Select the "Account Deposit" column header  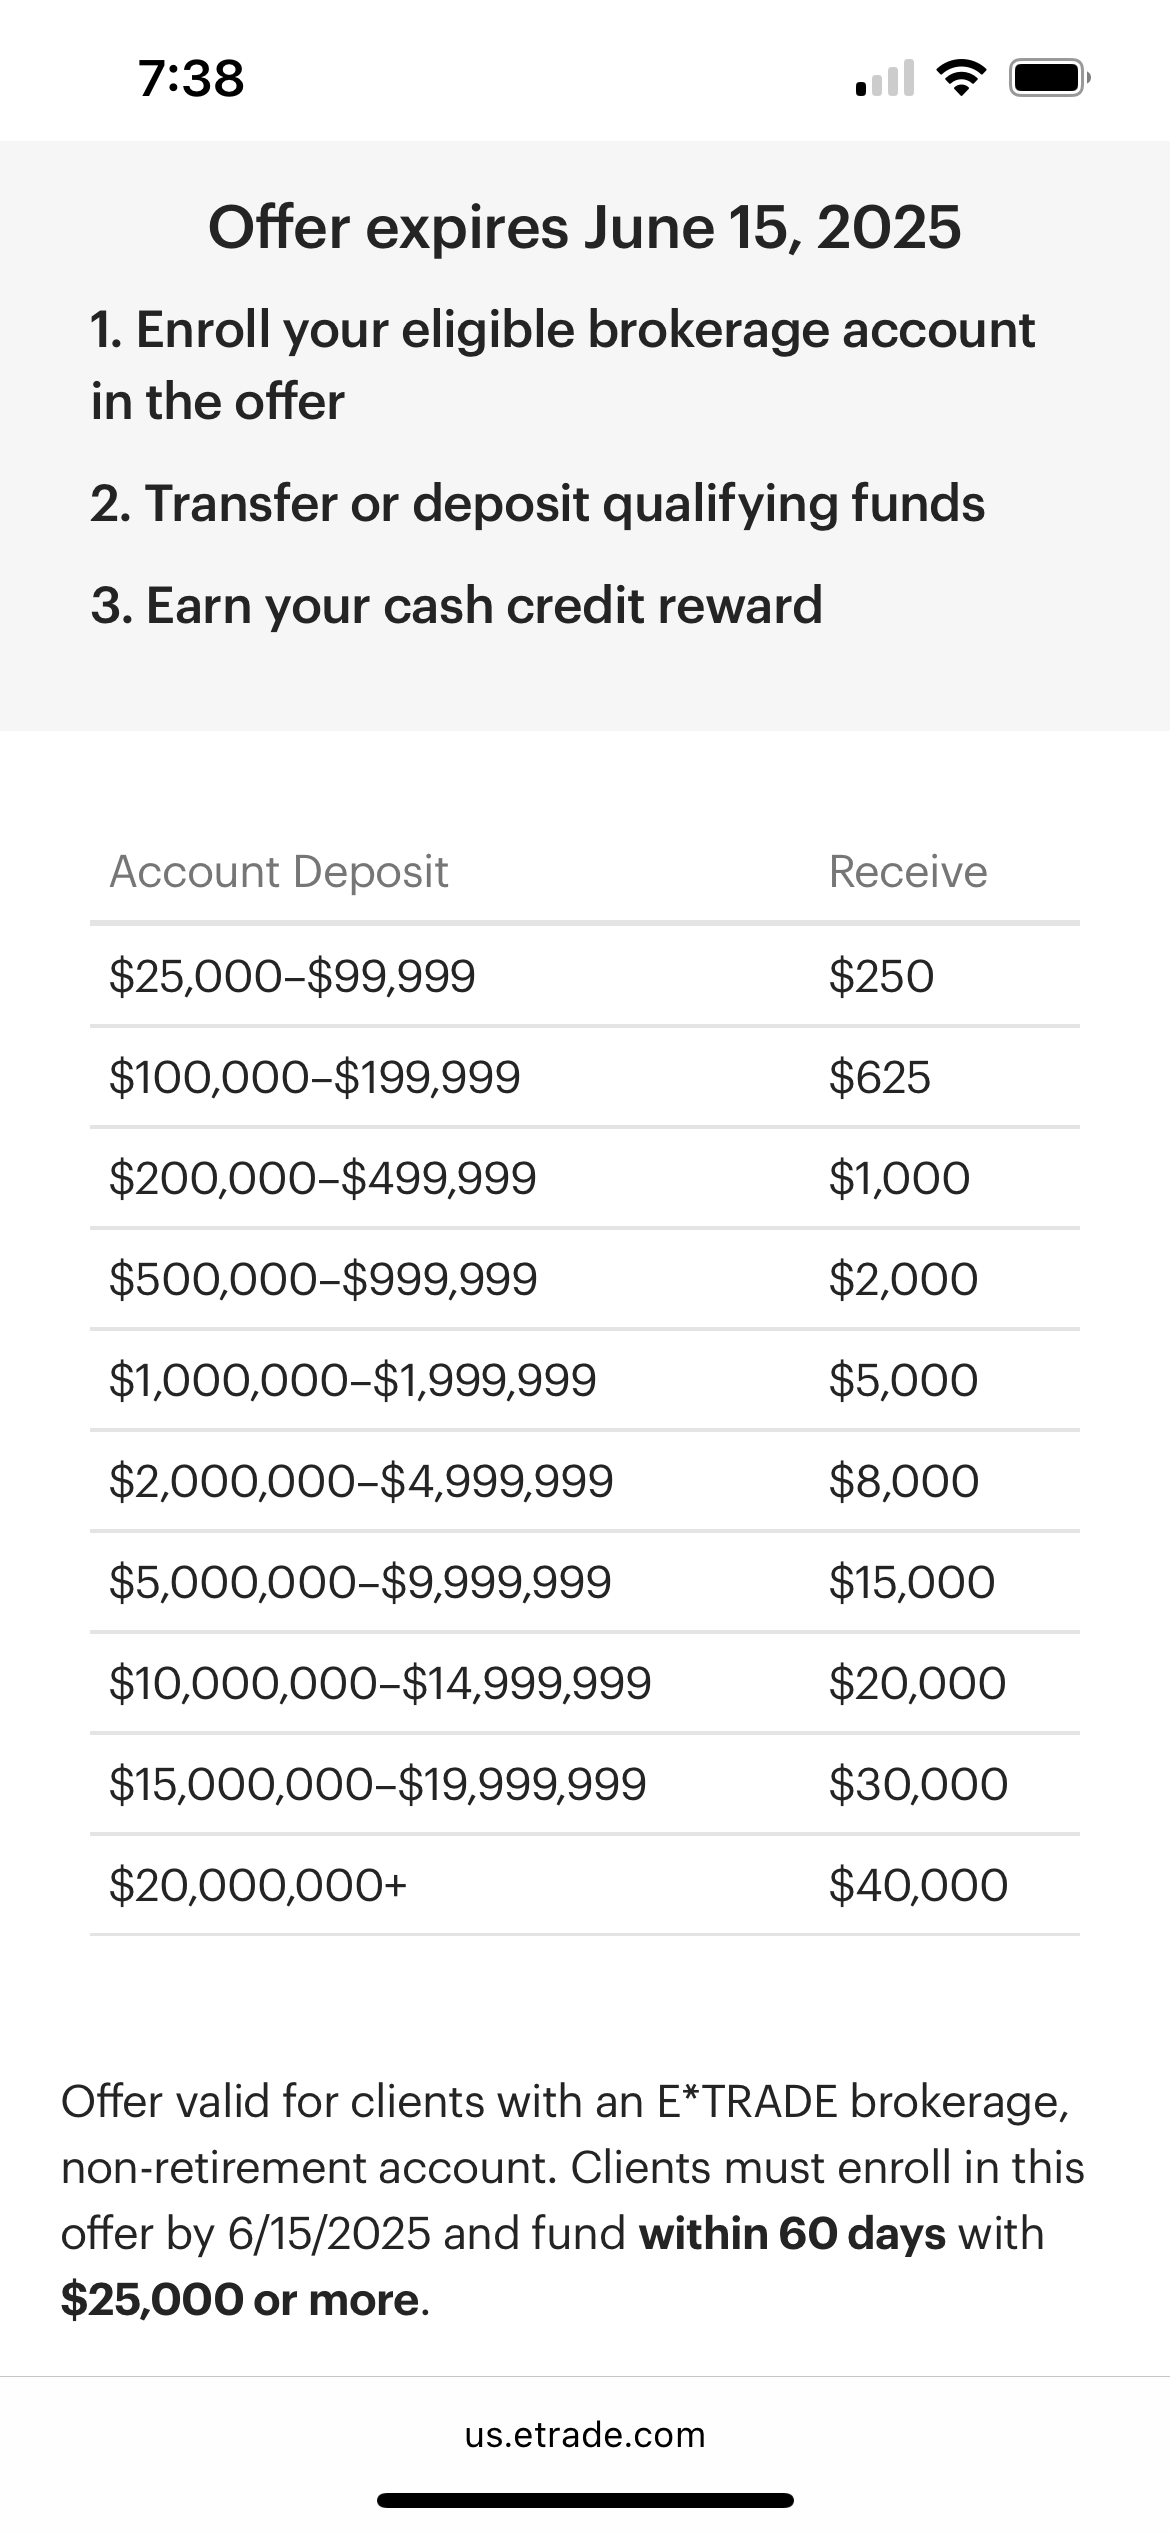pos(279,872)
